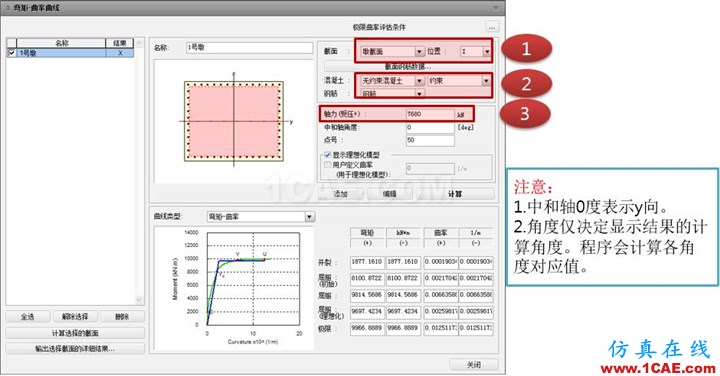Toggle the 显示理想化模型 checkbox
The width and height of the screenshot is (720, 376).
click(x=328, y=155)
